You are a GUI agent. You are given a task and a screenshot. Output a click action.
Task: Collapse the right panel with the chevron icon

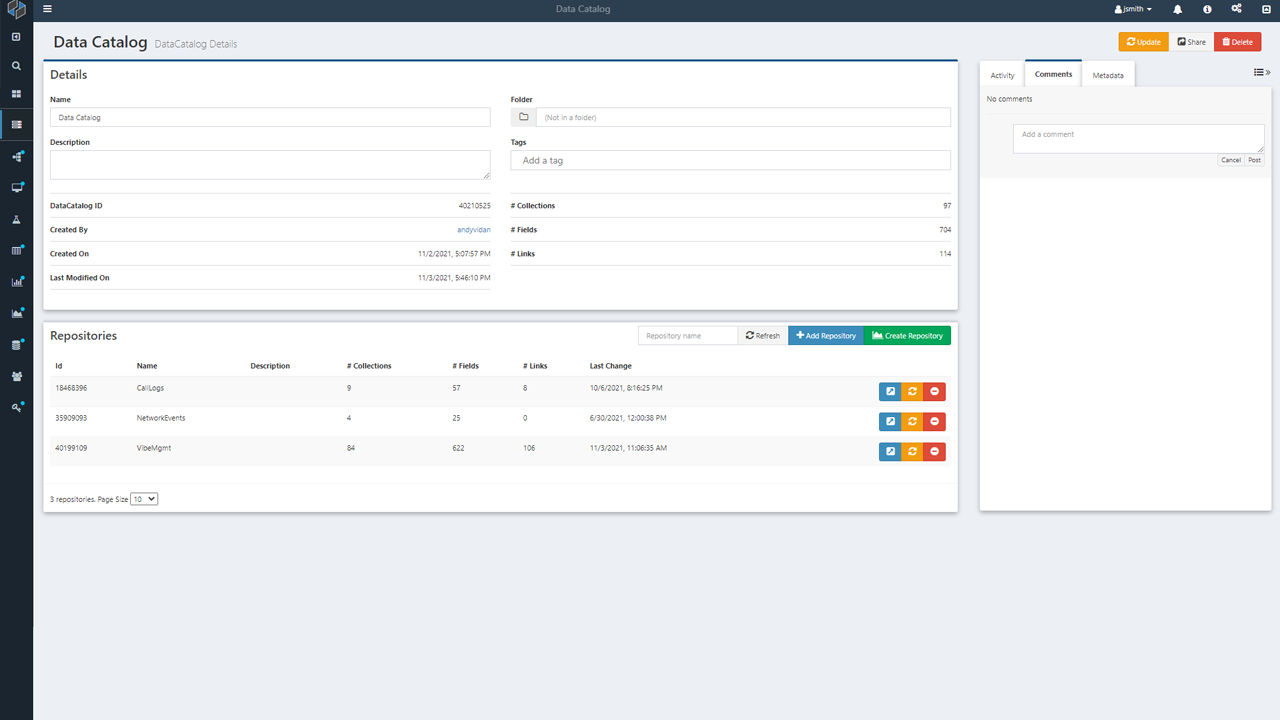1261,72
